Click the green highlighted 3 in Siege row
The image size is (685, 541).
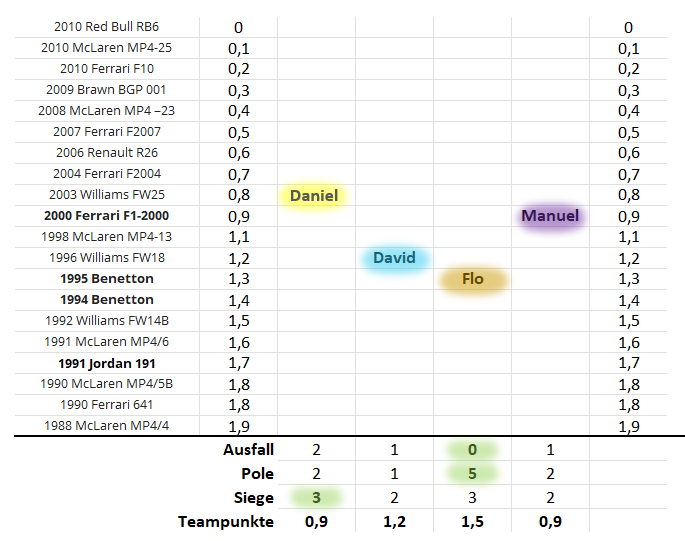pos(316,497)
